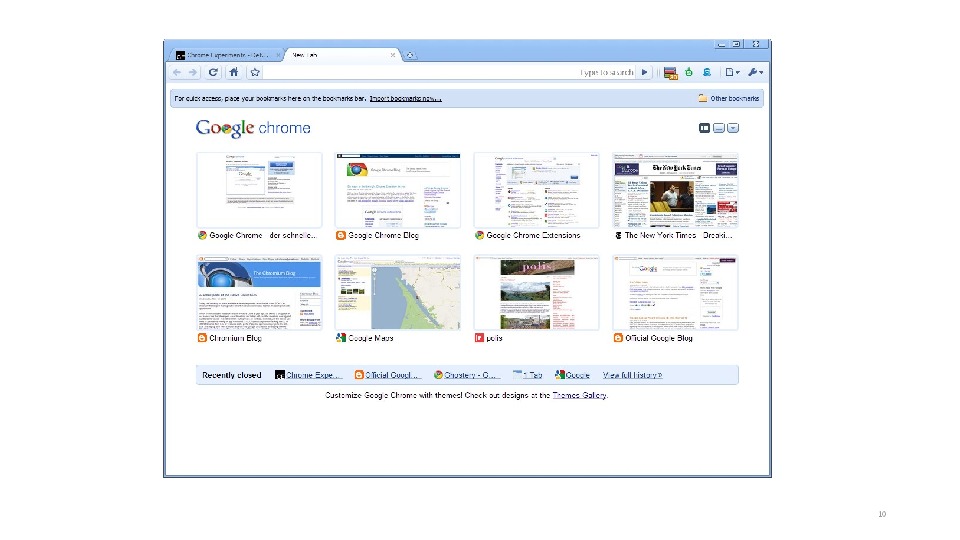Click the Chrome favicon beside Google Chrome Extensions
960x540 pixels.
(x=479, y=236)
